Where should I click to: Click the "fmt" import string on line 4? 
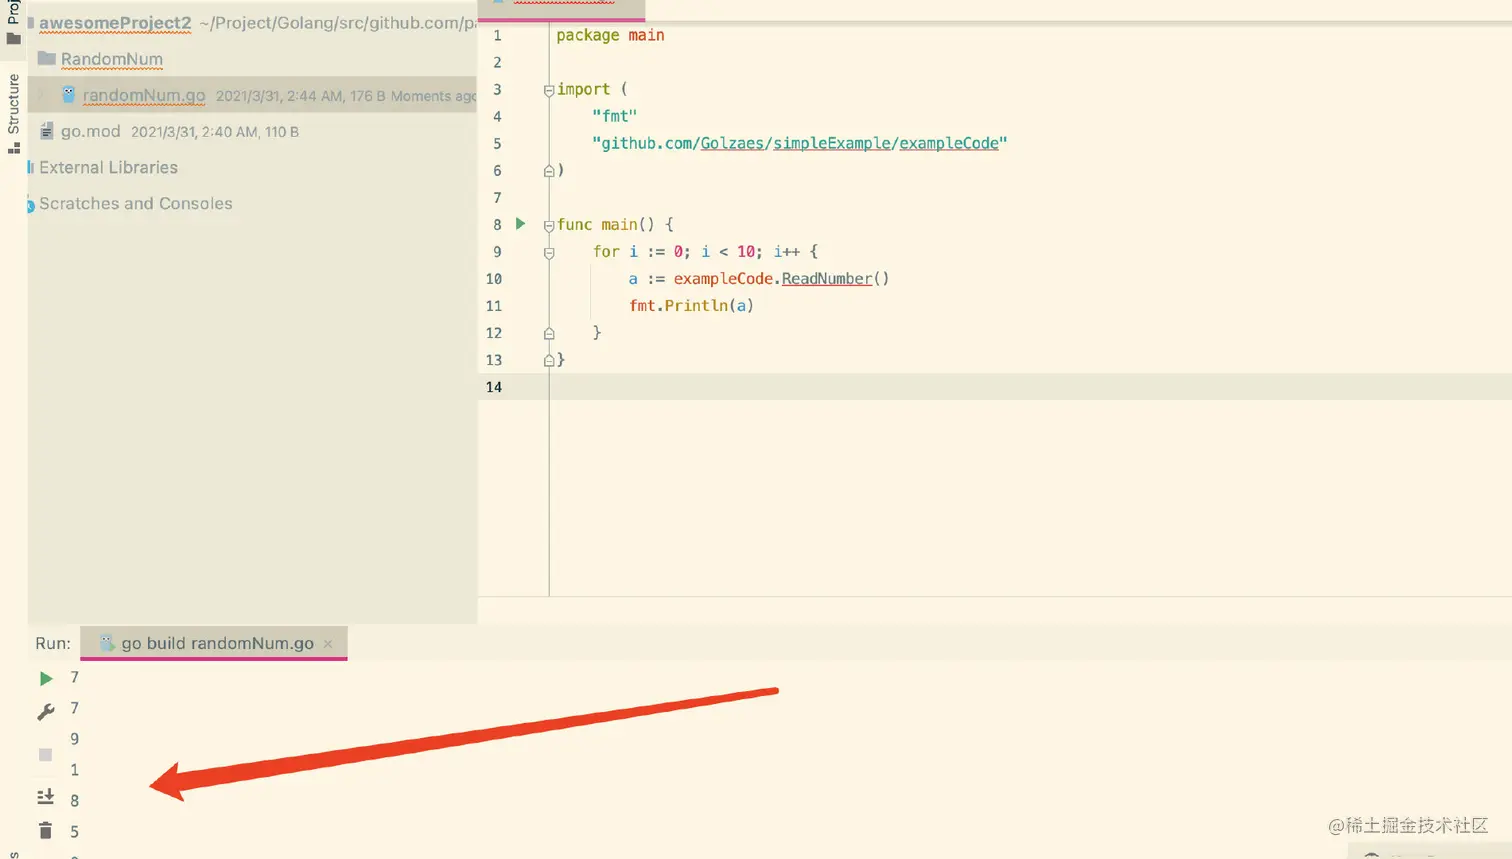pyautogui.click(x=614, y=116)
